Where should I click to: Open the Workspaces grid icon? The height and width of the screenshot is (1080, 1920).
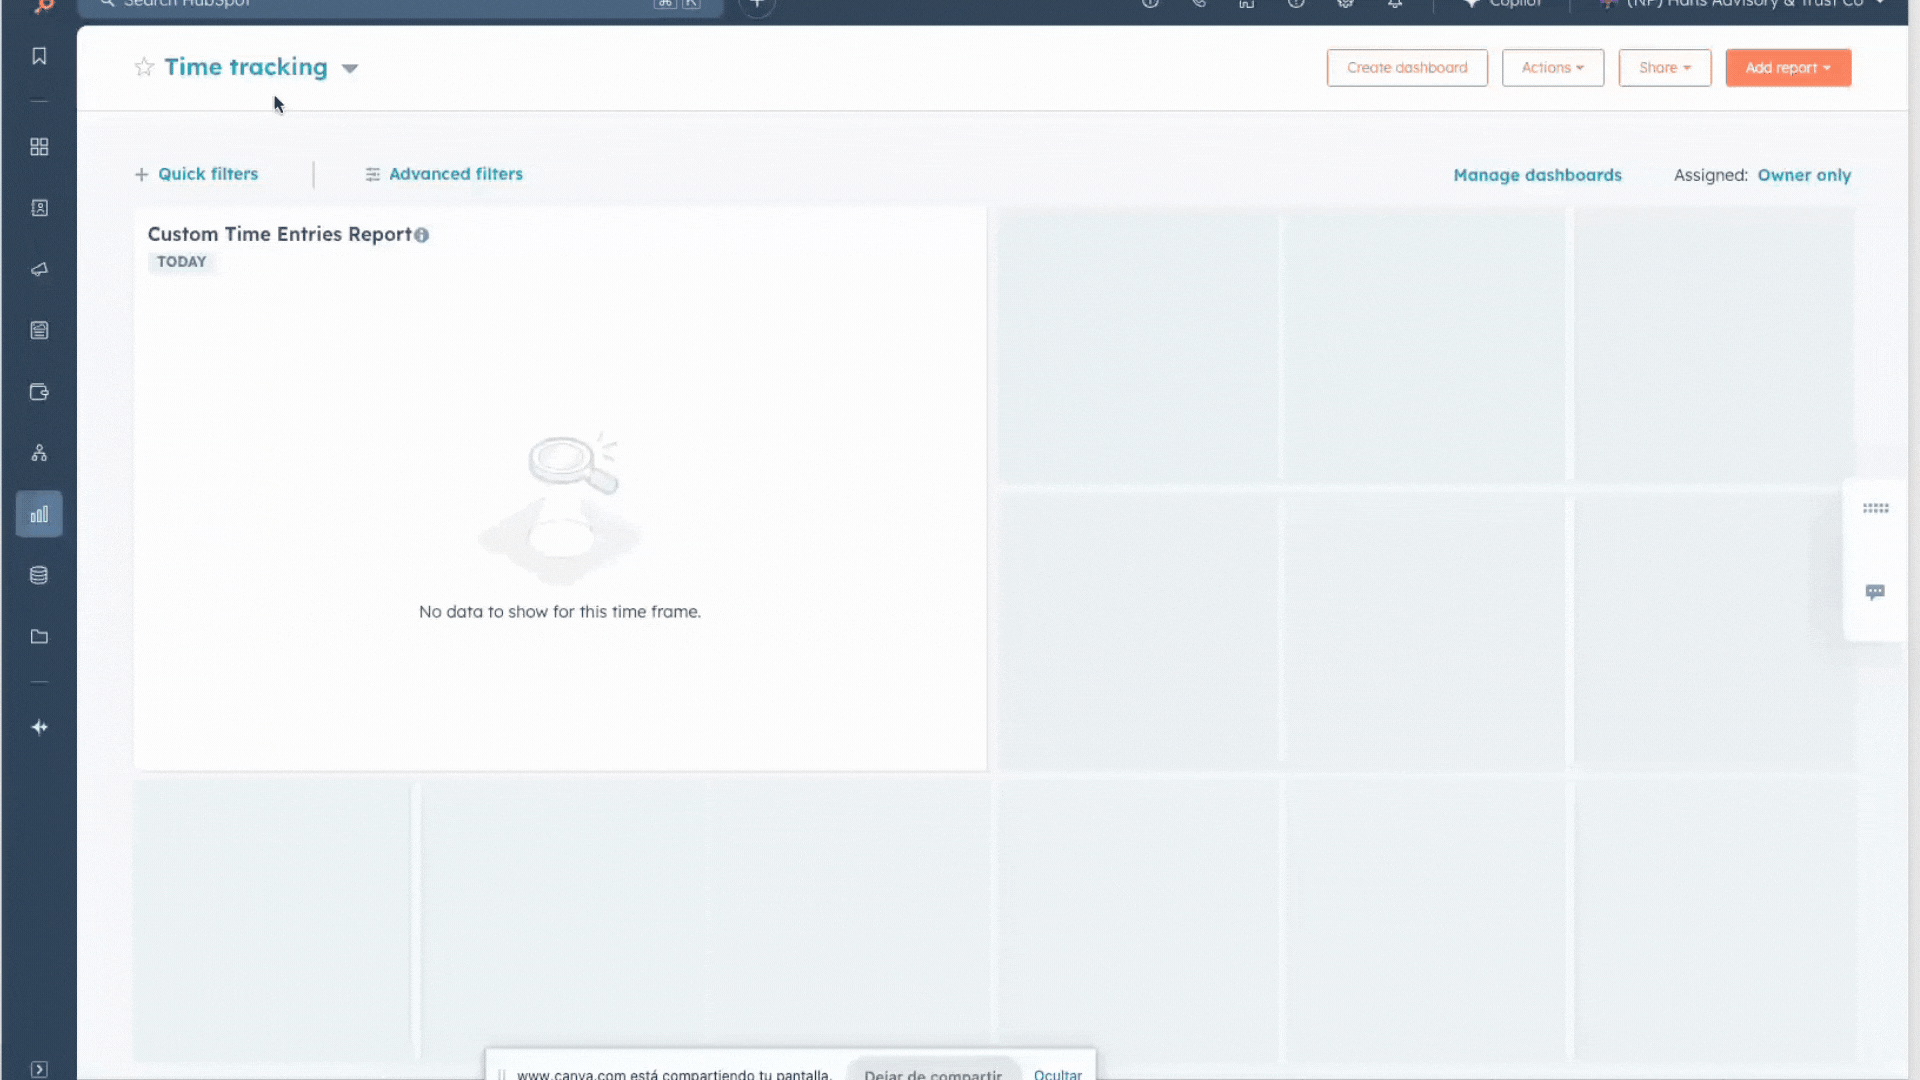[39, 147]
